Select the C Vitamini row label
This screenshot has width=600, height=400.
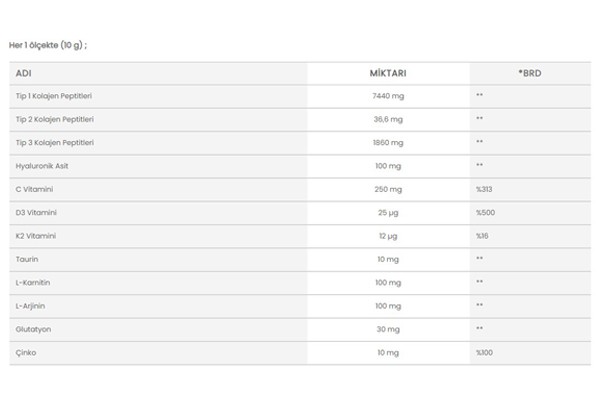pos(35,189)
